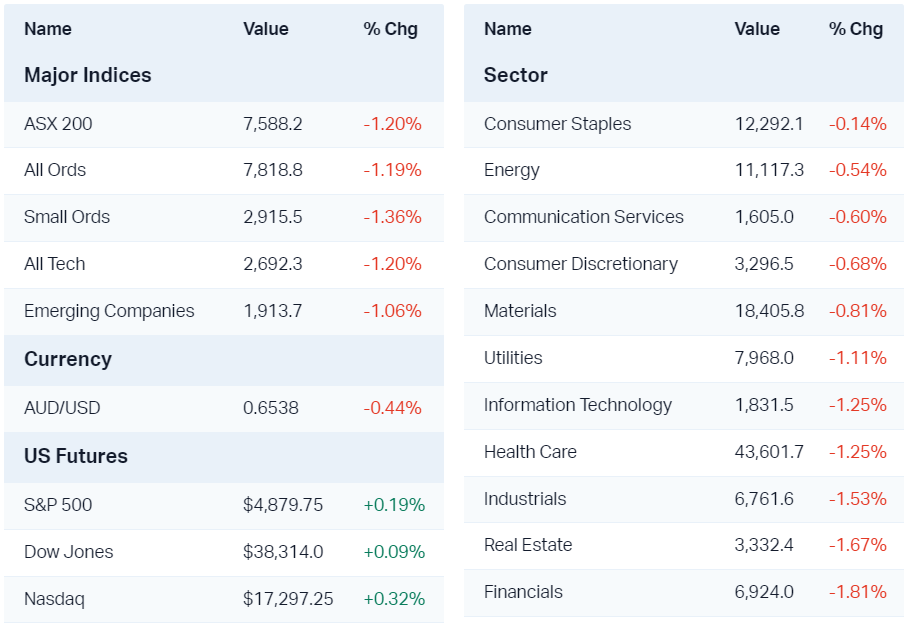
Task: Select the Materials sector name
Action: tap(520, 311)
